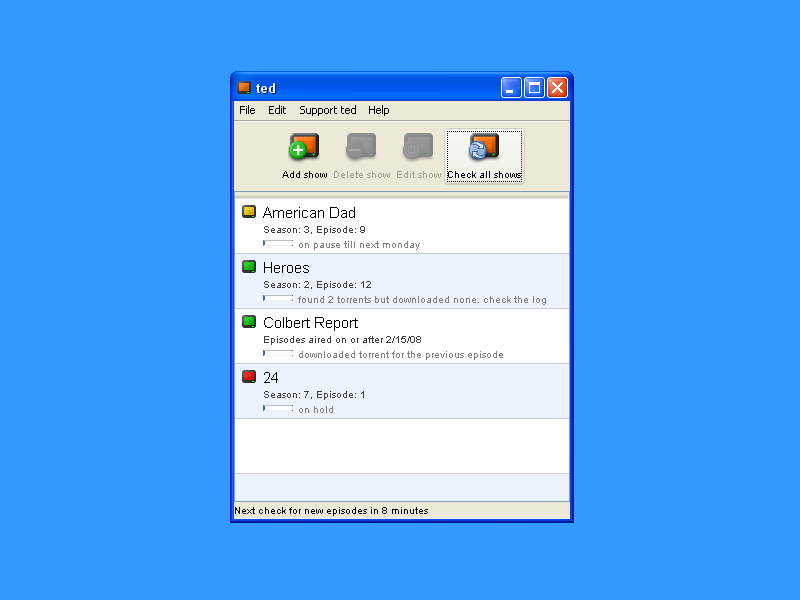This screenshot has height=600, width=800.
Task: Click Episodes aired on or after 2/15/08
Action: (342, 340)
